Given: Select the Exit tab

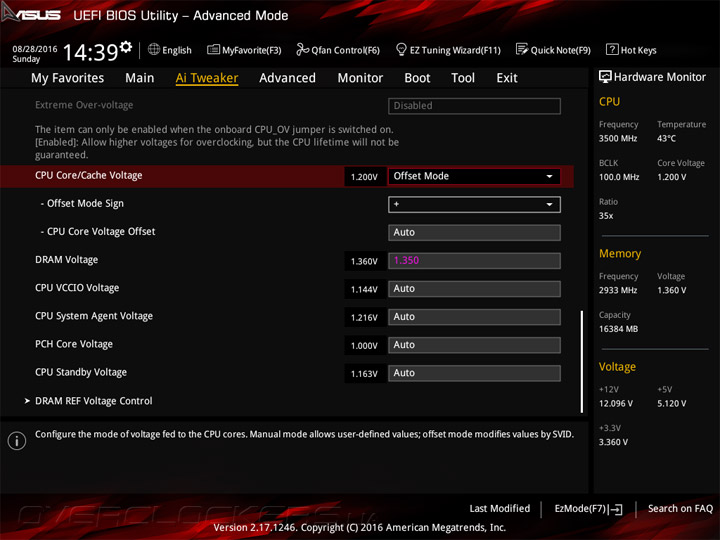Looking at the screenshot, I should pyautogui.click(x=507, y=78).
